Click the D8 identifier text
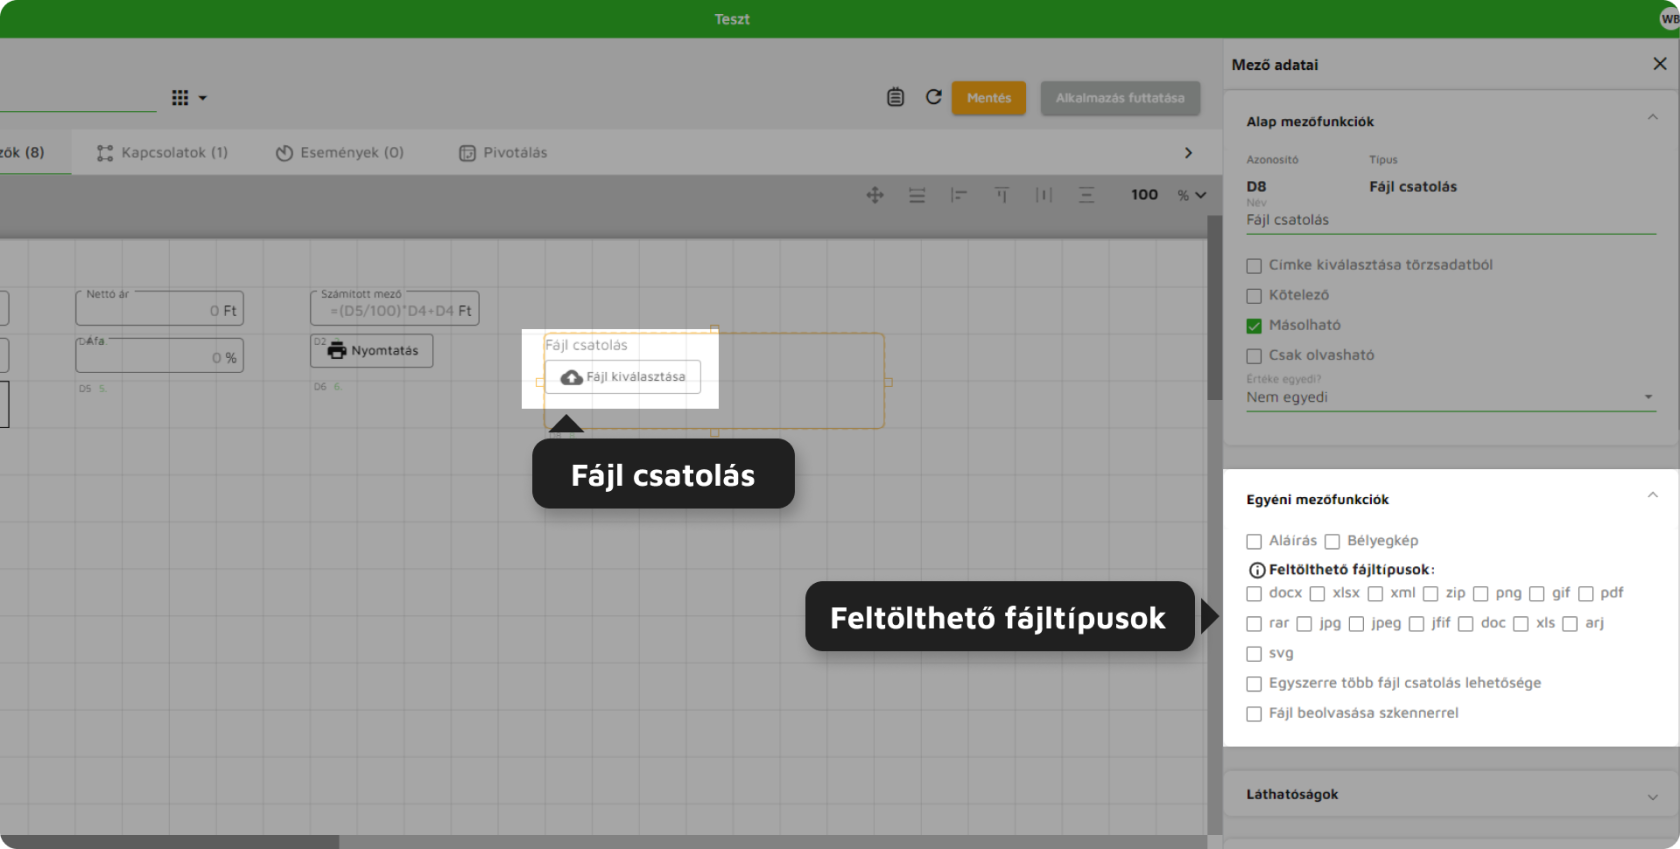 click(1256, 186)
